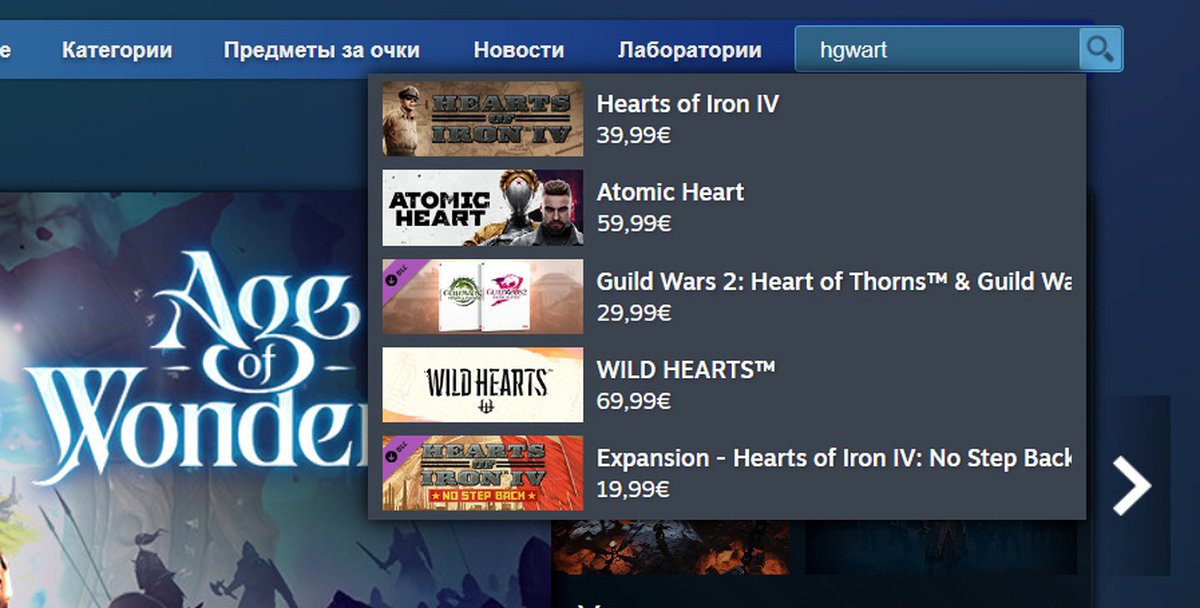Click the search field containing 'hgwart'
This screenshot has height=608, width=1200.
coord(937,49)
